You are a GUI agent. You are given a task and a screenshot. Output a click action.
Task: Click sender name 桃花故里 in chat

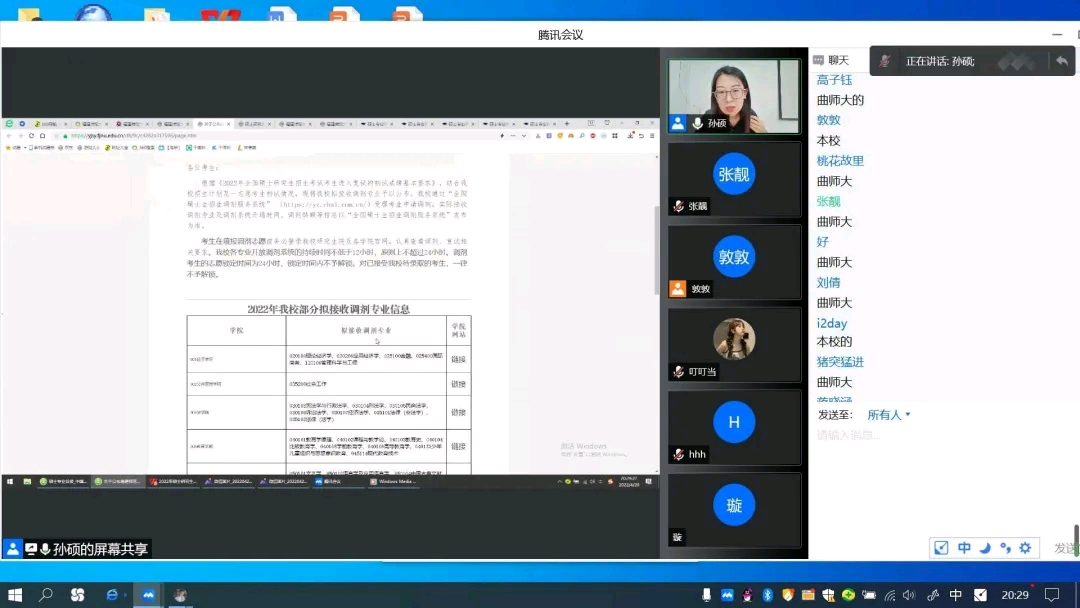(x=840, y=161)
